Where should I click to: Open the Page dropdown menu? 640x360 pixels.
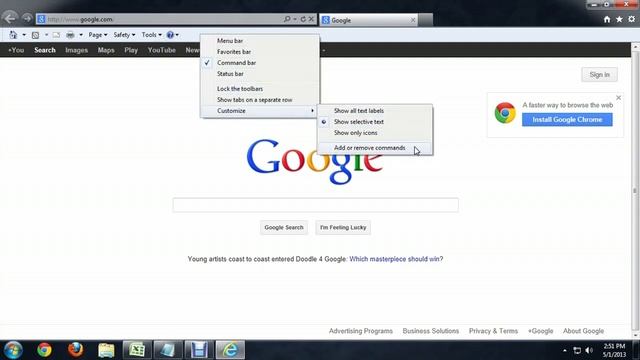pos(98,35)
